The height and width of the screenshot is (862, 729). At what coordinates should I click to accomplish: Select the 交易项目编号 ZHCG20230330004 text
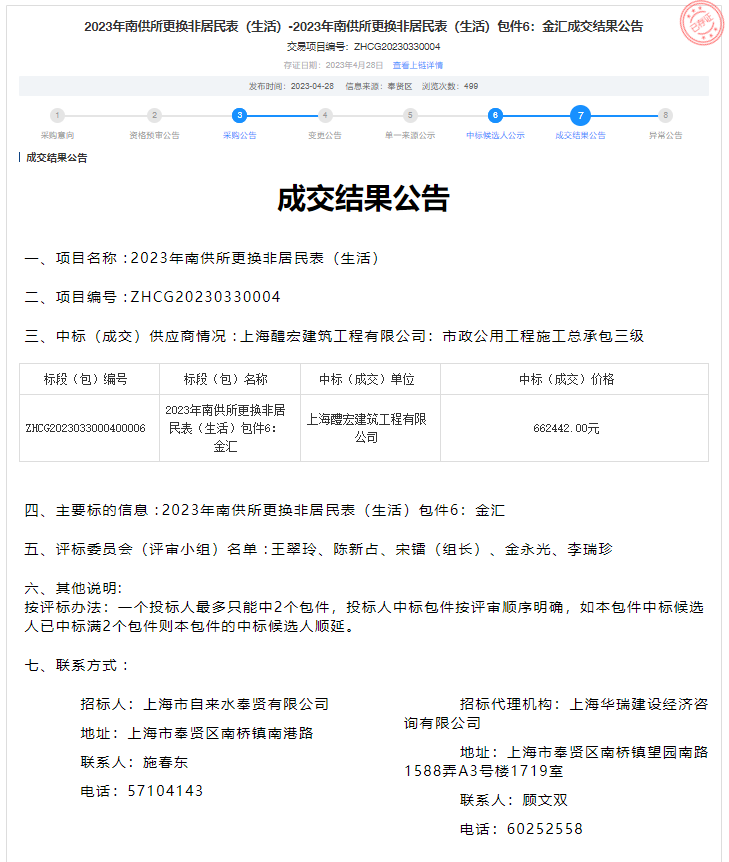point(364,47)
